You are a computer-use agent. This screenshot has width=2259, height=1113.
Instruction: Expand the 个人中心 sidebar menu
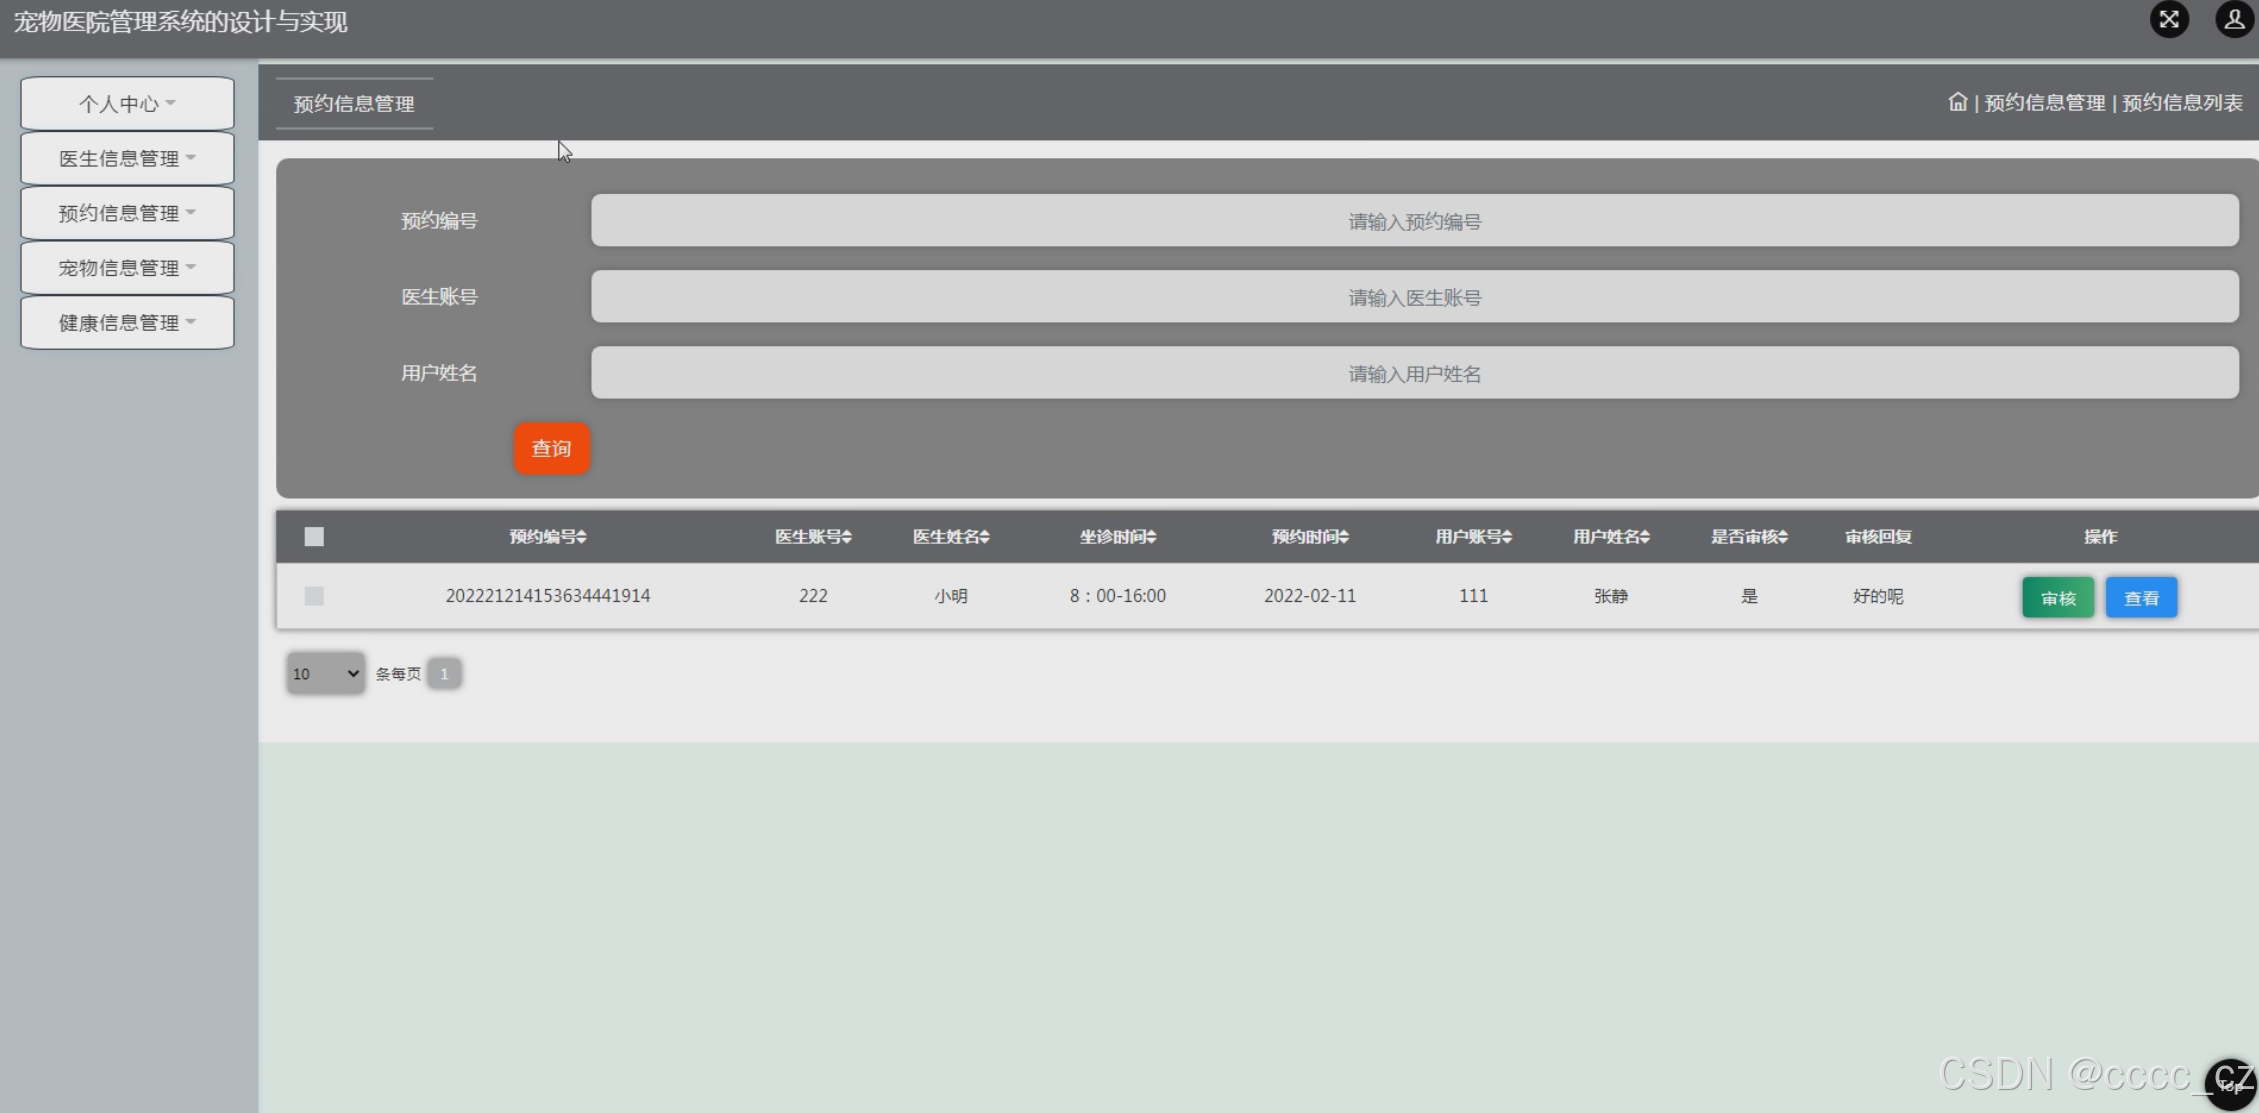(x=127, y=104)
